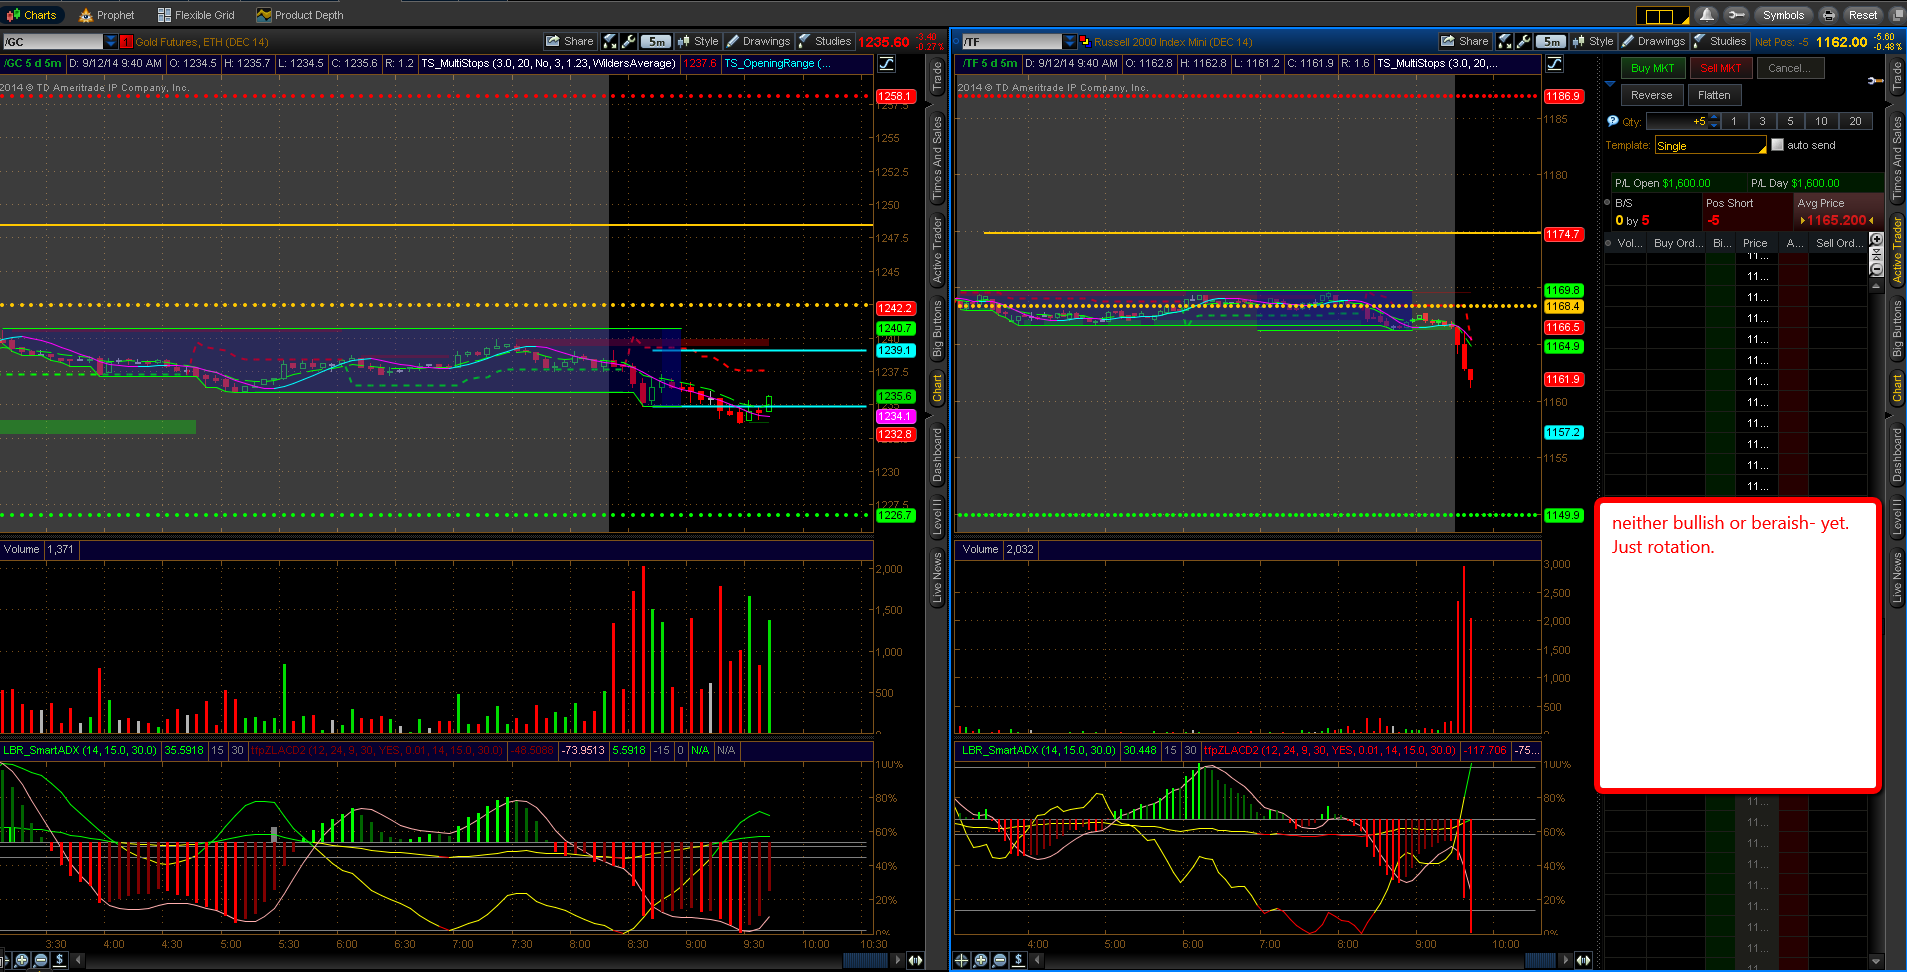Open Drawings tools on the /TF chart
This screenshot has width=1907, height=972.
pyautogui.click(x=1653, y=41)
